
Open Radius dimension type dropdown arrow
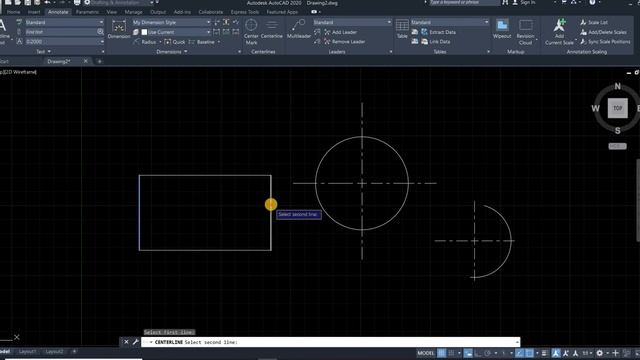(160, 42)
